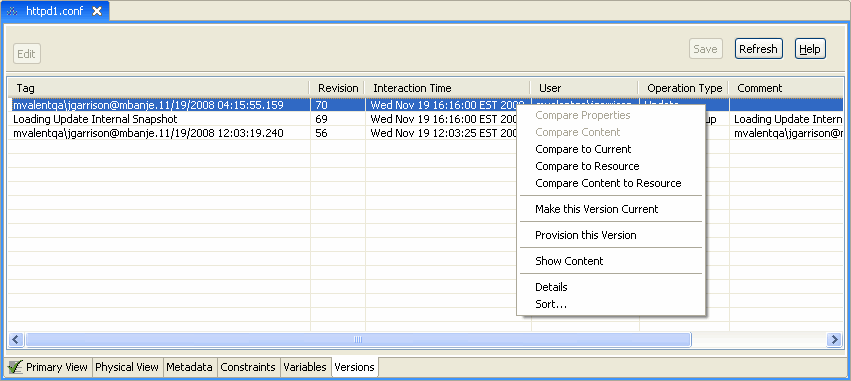The image size is (851, 381).
Task: Click the Loading Update Intern comment cell
Action: (787, 119)
